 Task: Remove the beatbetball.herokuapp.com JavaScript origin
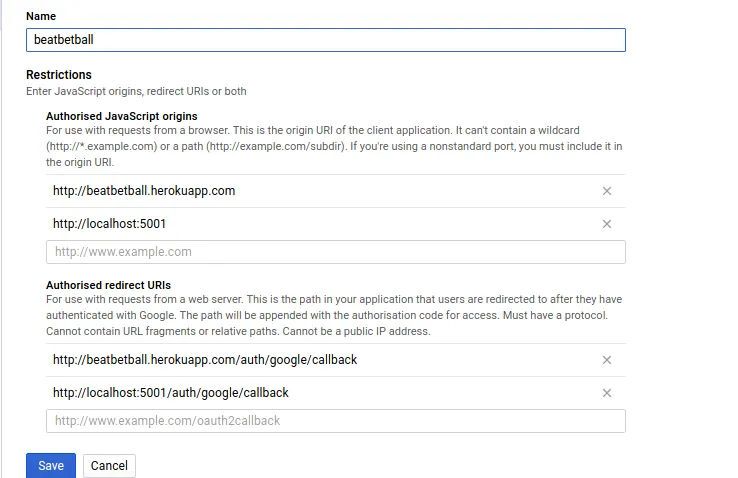click(606, 191)
